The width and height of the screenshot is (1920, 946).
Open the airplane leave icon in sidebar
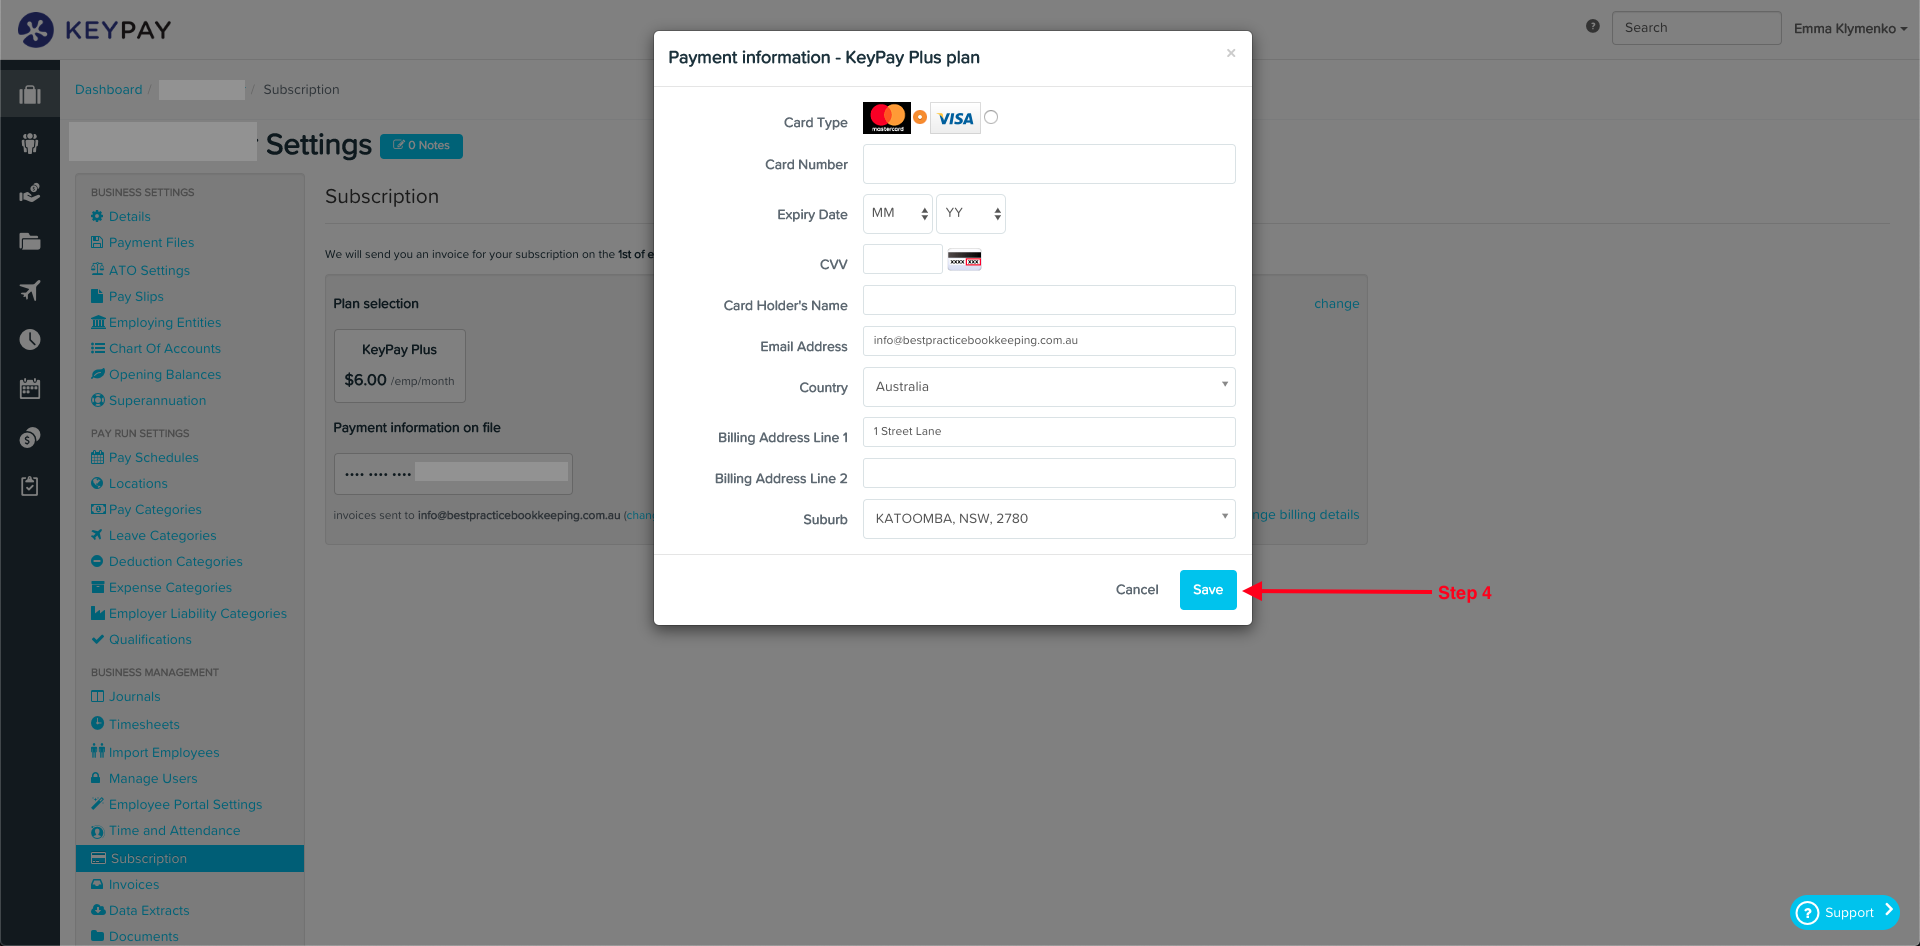[x=30, y=290]
